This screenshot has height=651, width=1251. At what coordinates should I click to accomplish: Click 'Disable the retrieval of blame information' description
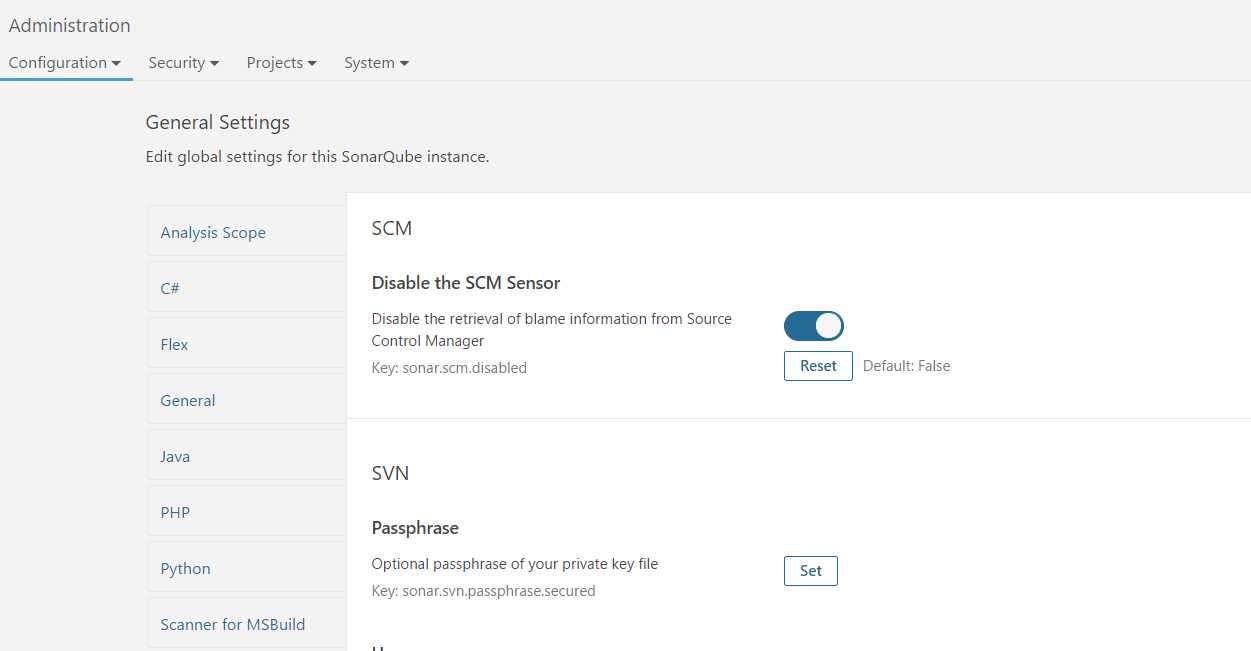click(x=552, y=330)
